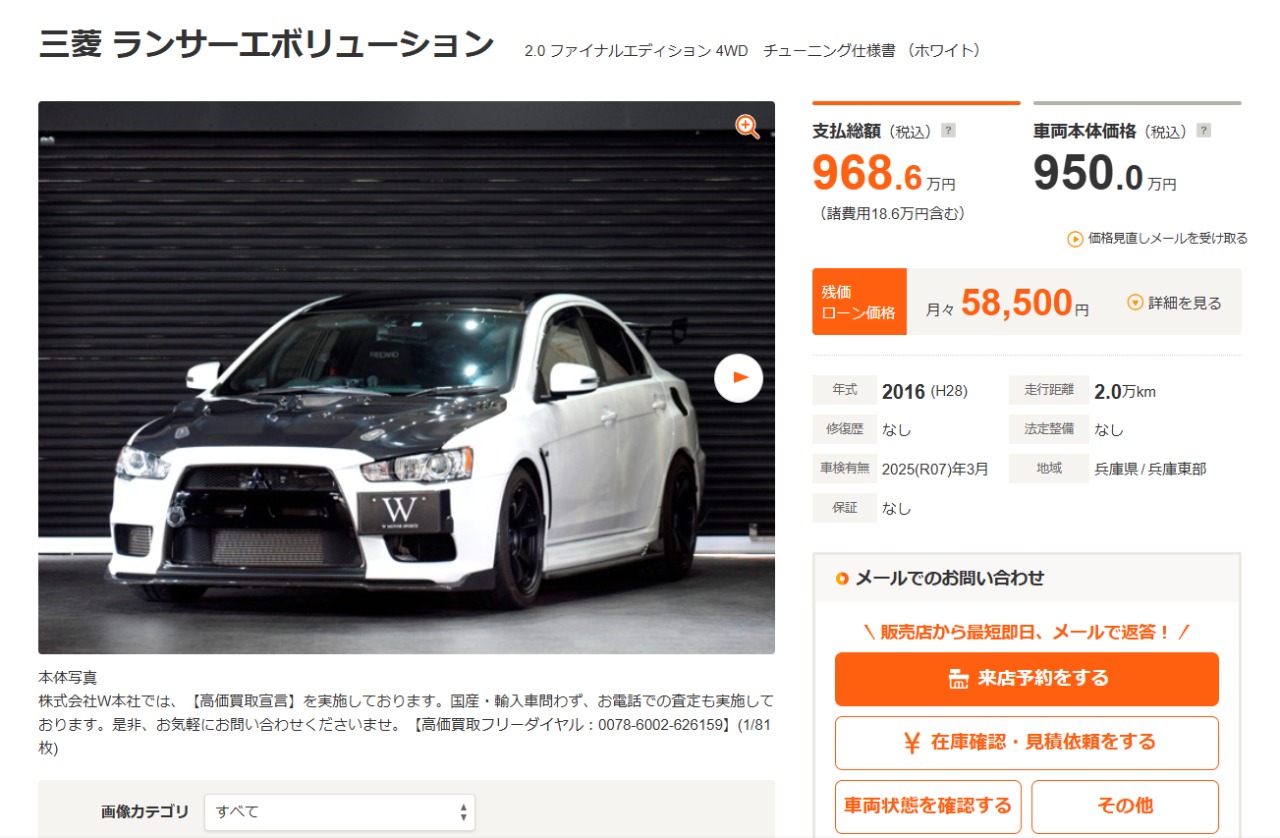Click the white Lancer Evolution main photo
This screenshot has height=838, width=1280.
(406, 378)
